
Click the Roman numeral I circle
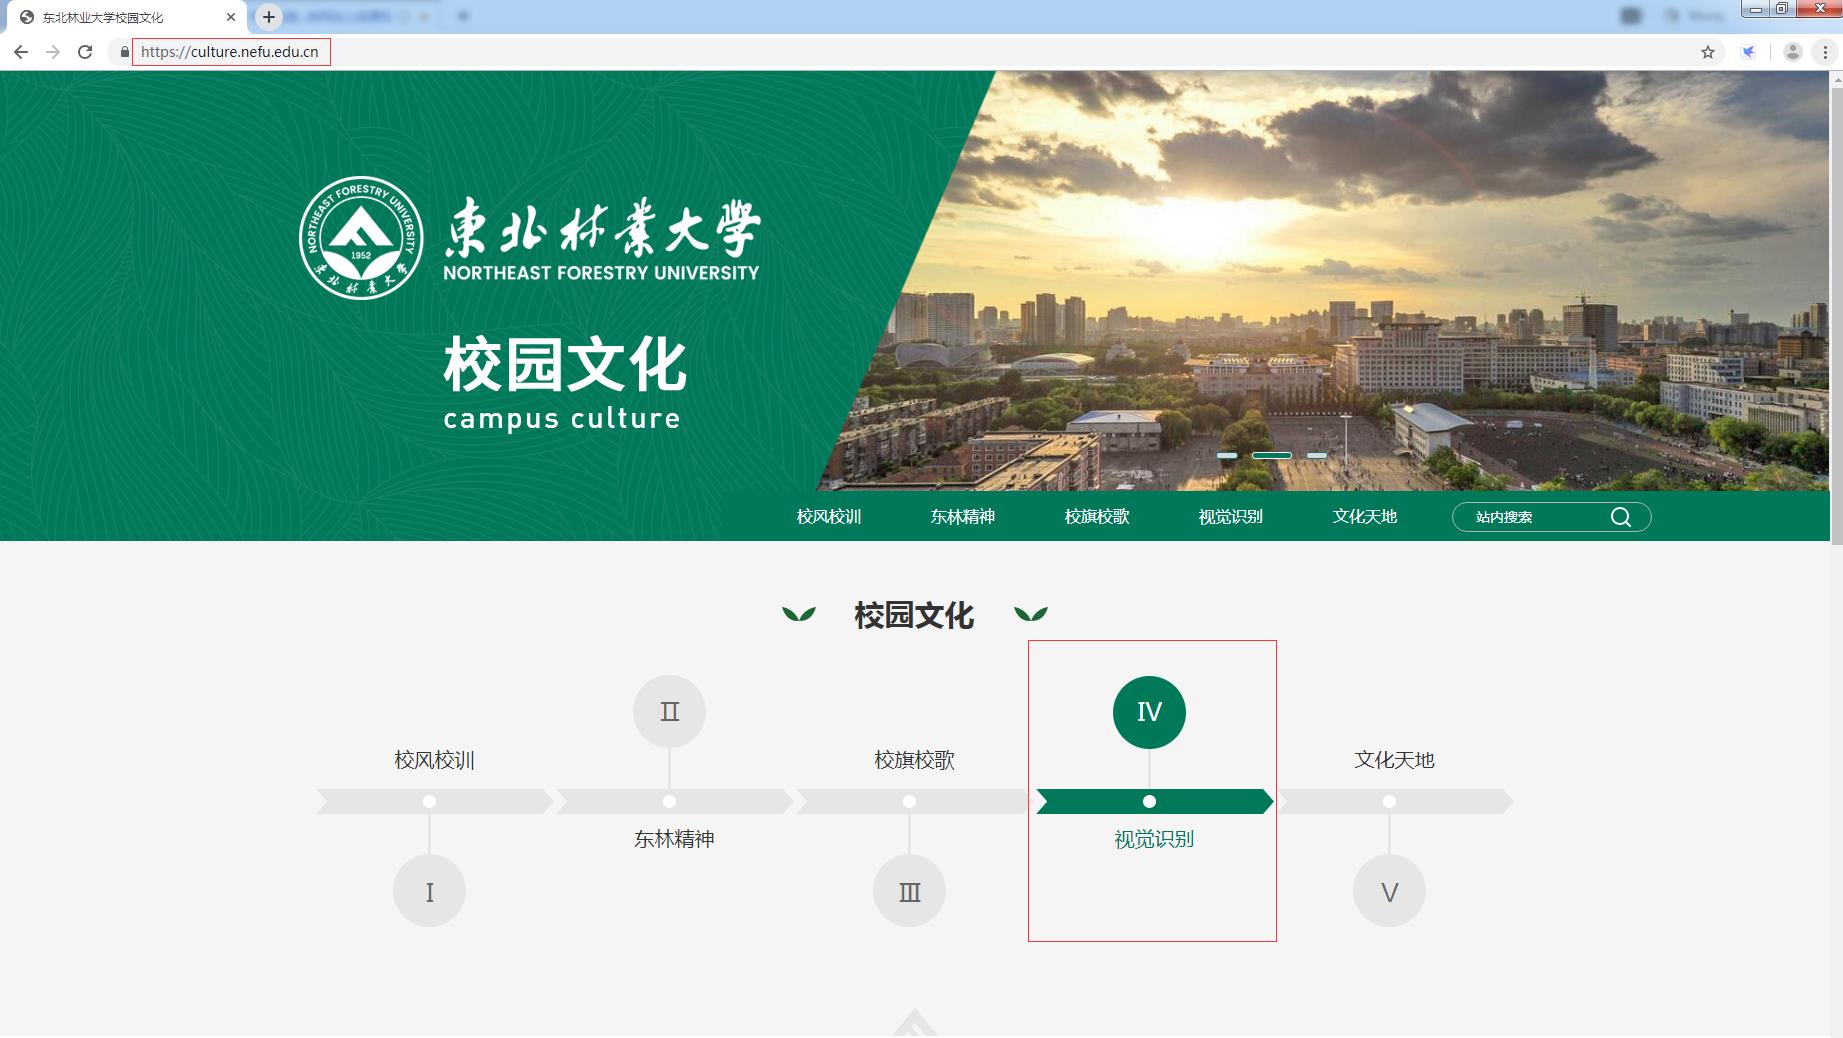tap(429, 891)
